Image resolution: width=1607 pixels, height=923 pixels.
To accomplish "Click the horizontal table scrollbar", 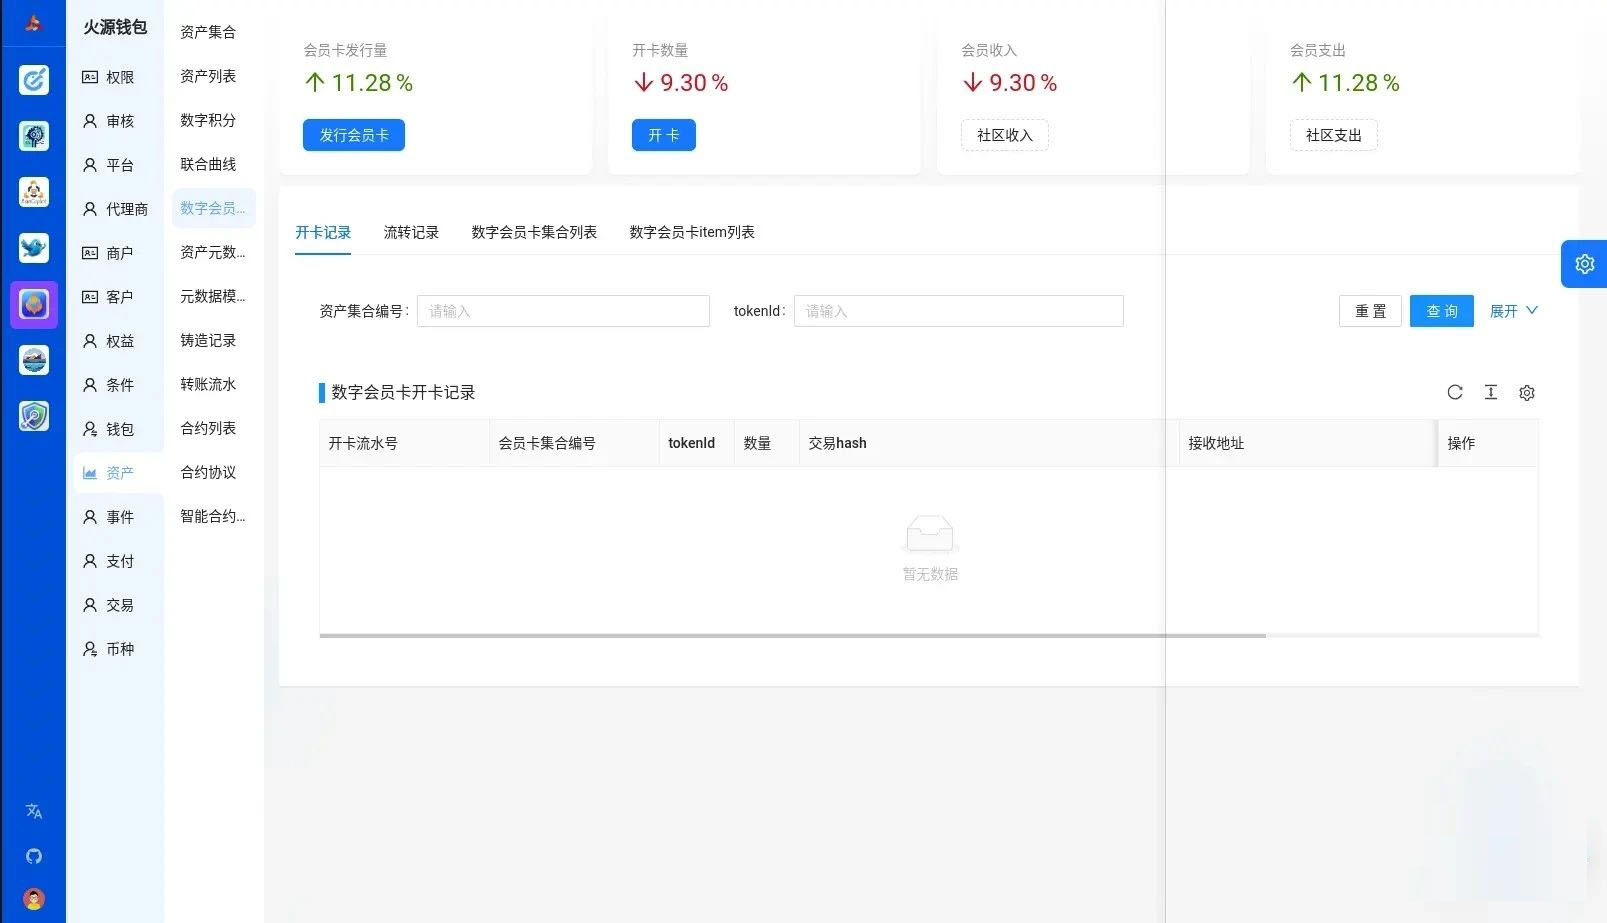I will click(x=792, y=635).
